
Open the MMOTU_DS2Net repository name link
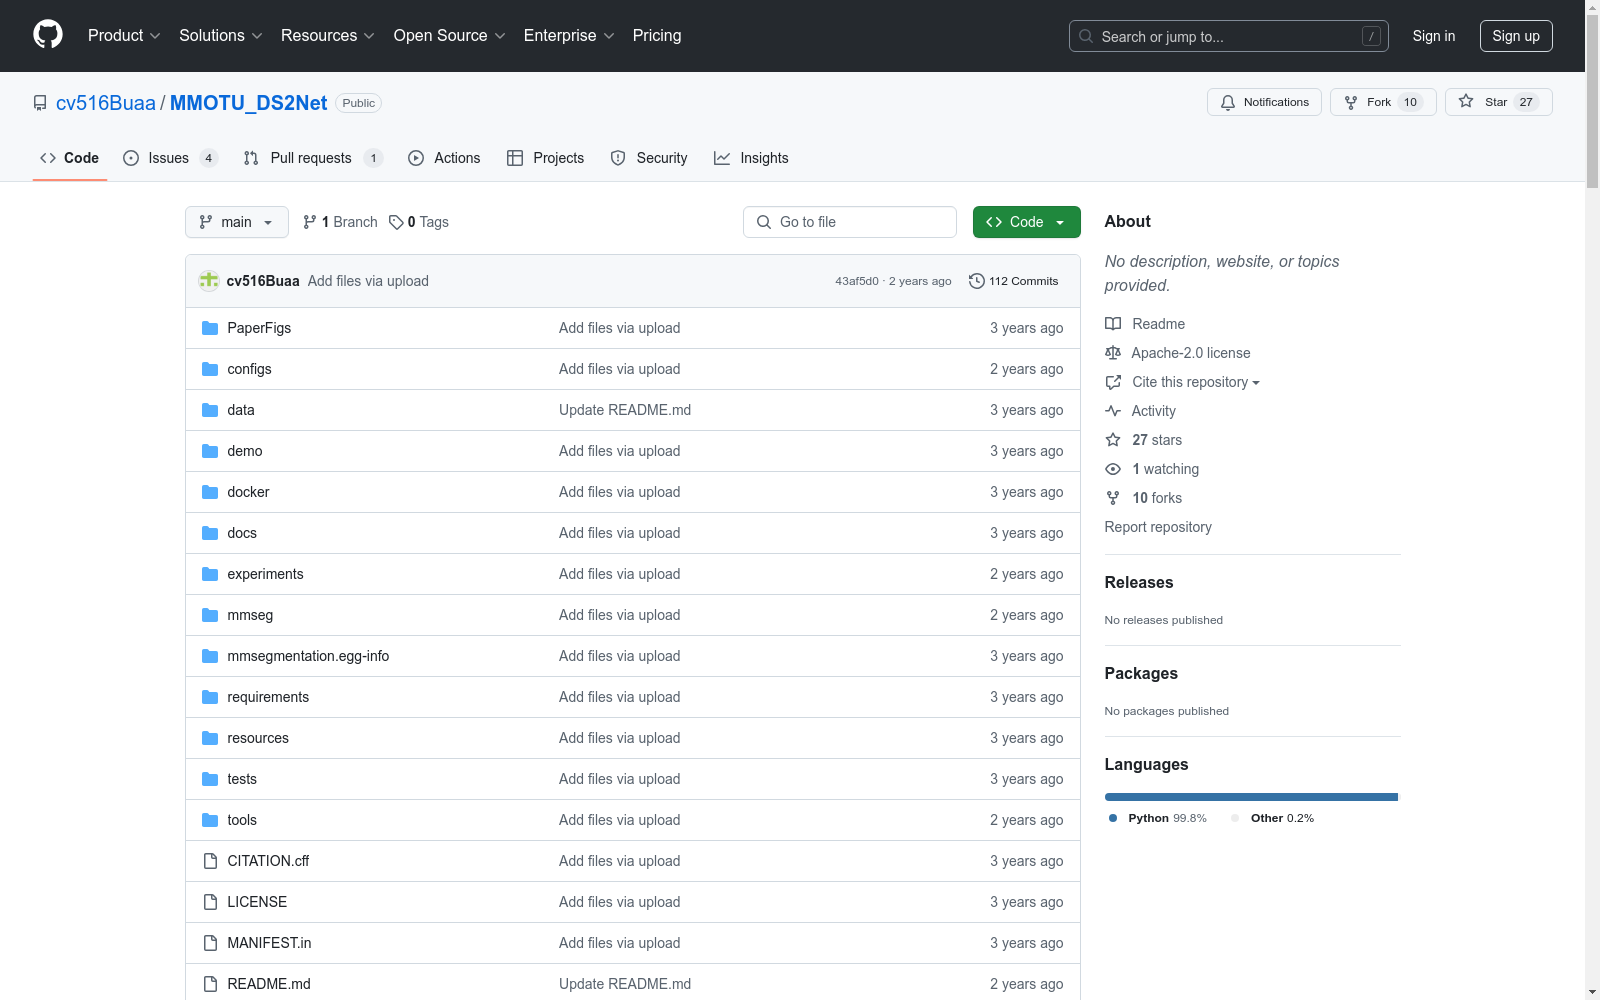[x=249, y=103]
